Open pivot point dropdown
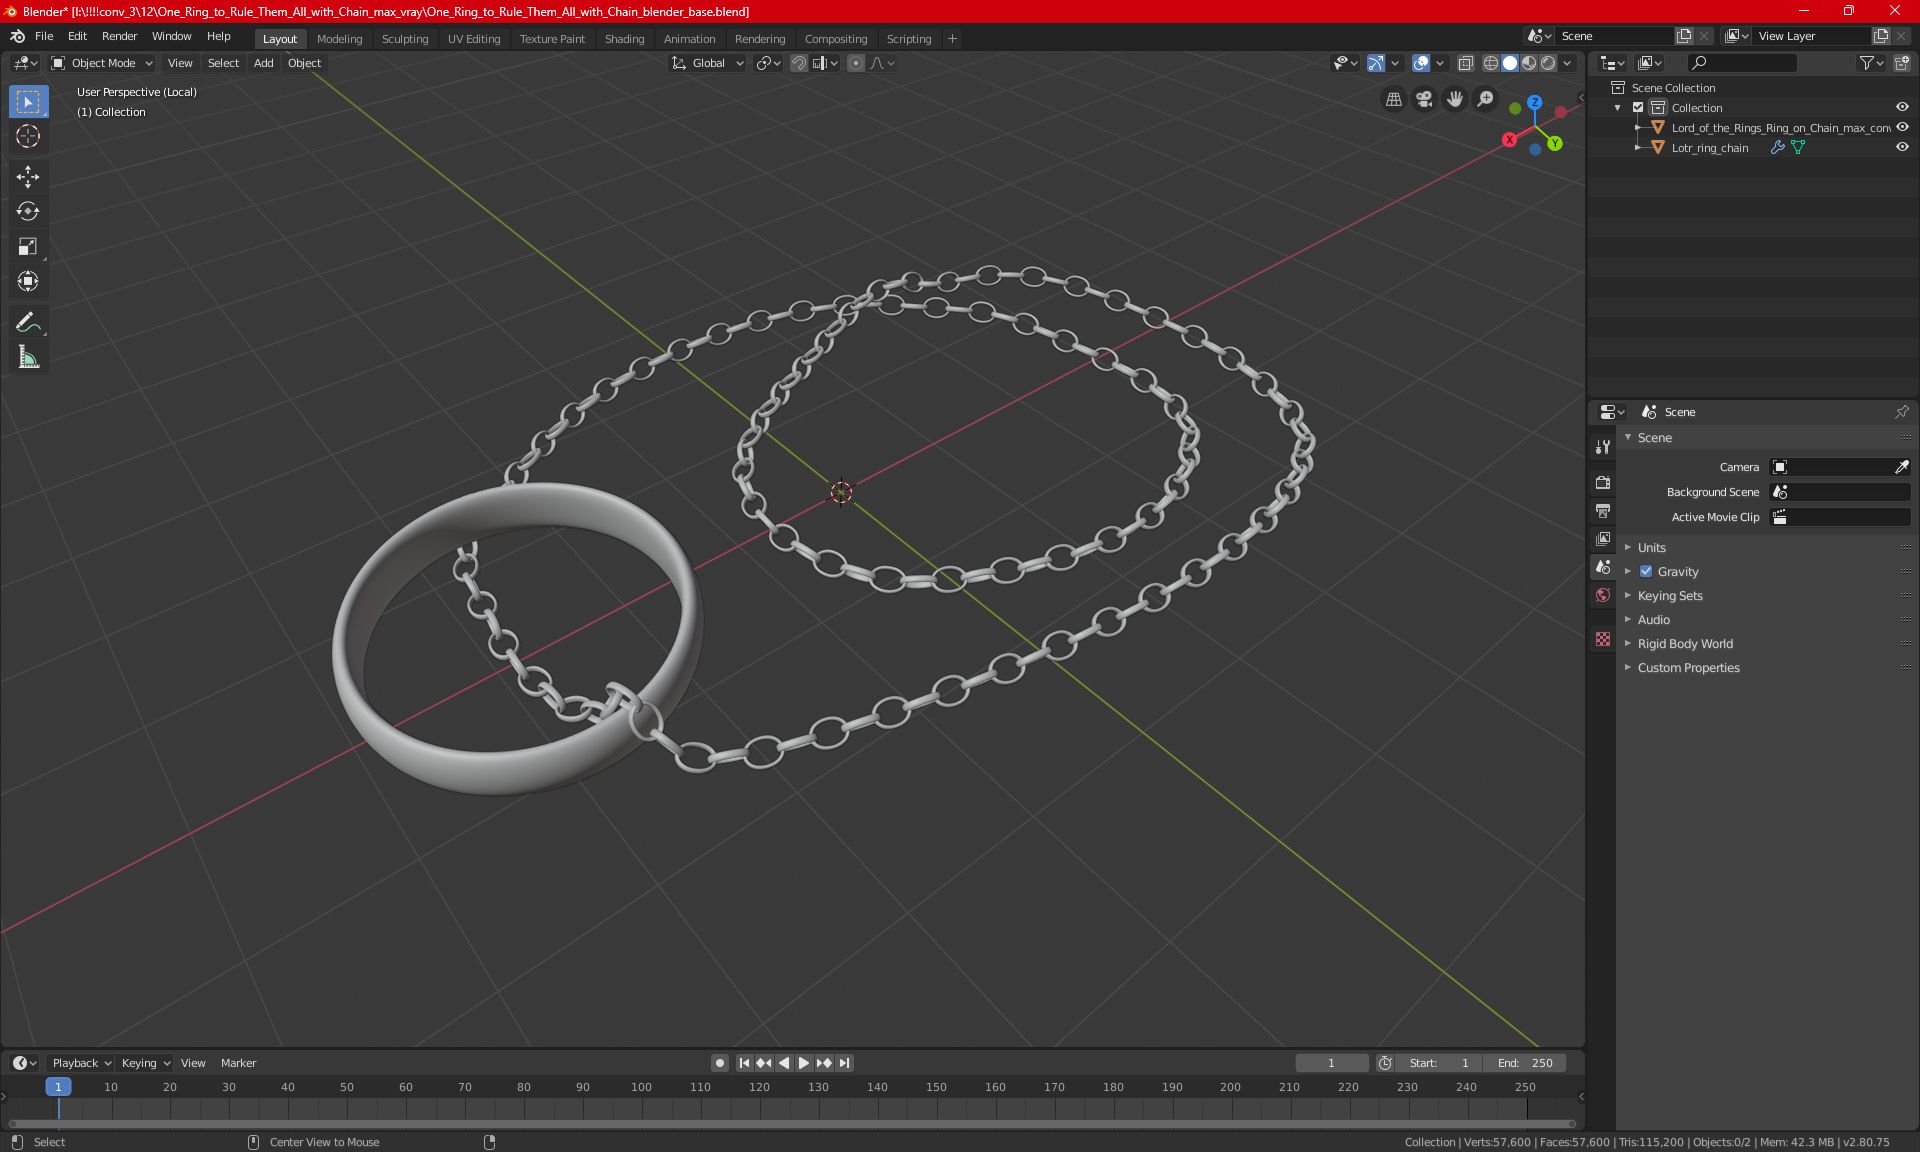 point(768,63)
